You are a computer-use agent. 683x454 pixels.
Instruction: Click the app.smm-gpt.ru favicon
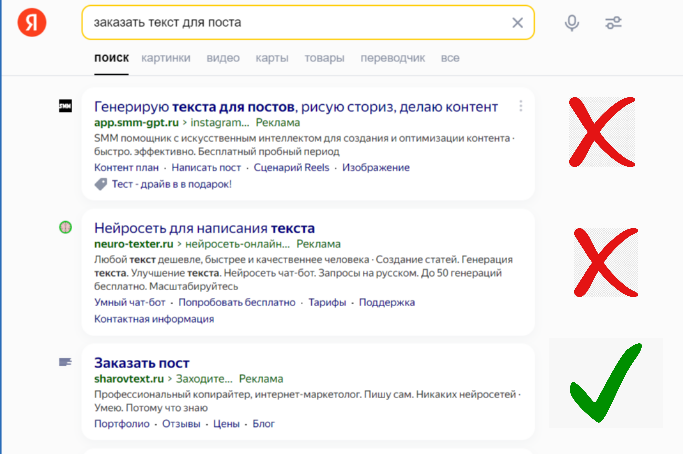tap(65, 106)
